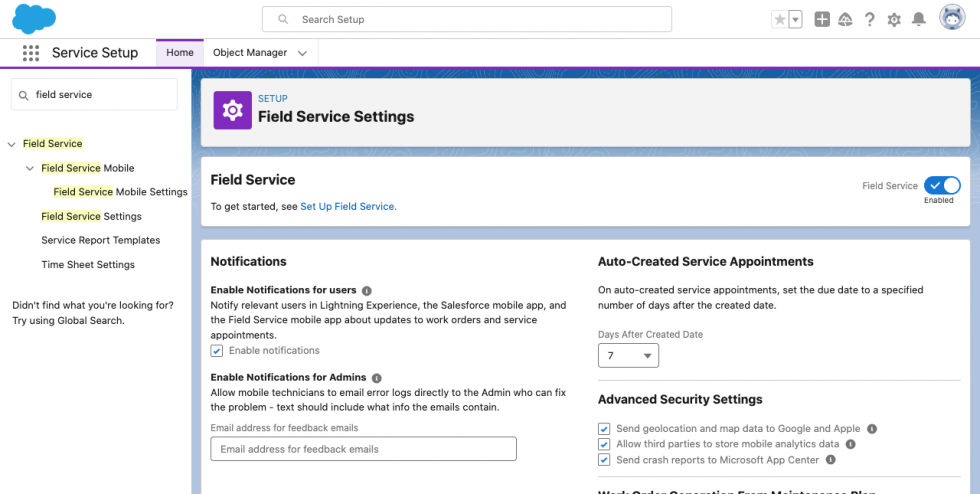This screenshot has width=980, height=494.
Task: Open the user profile avatar
Action: click(x=952, y=18)
